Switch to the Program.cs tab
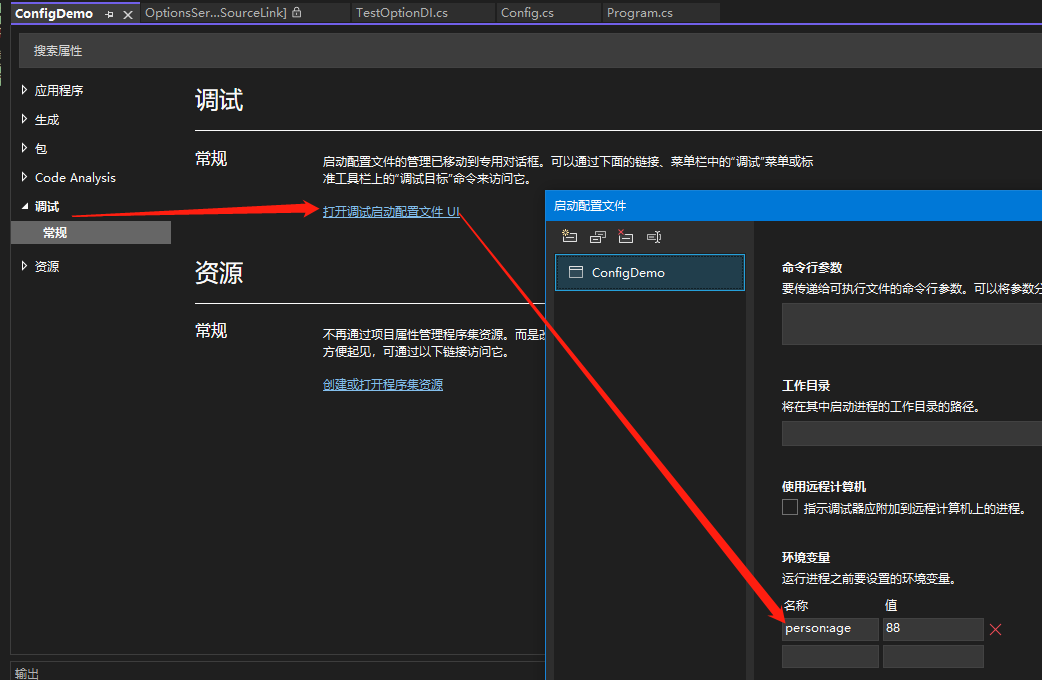 [x=639, y=13]
